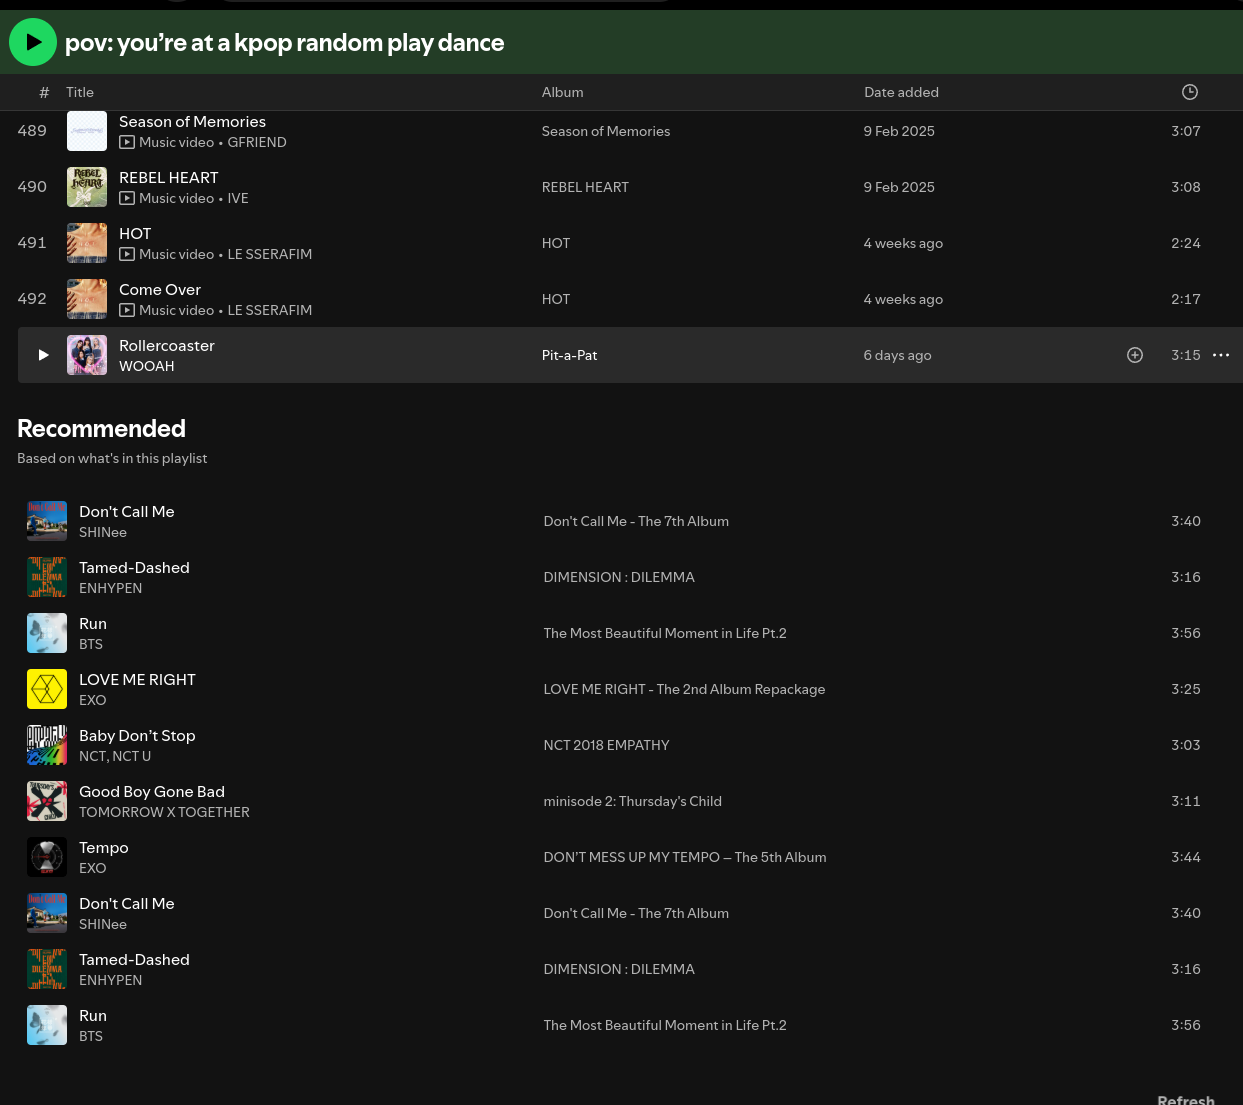This screenshot has width=1243, height=1105.
Task: Sort by Album column header
Action: [x=563, y=92]
